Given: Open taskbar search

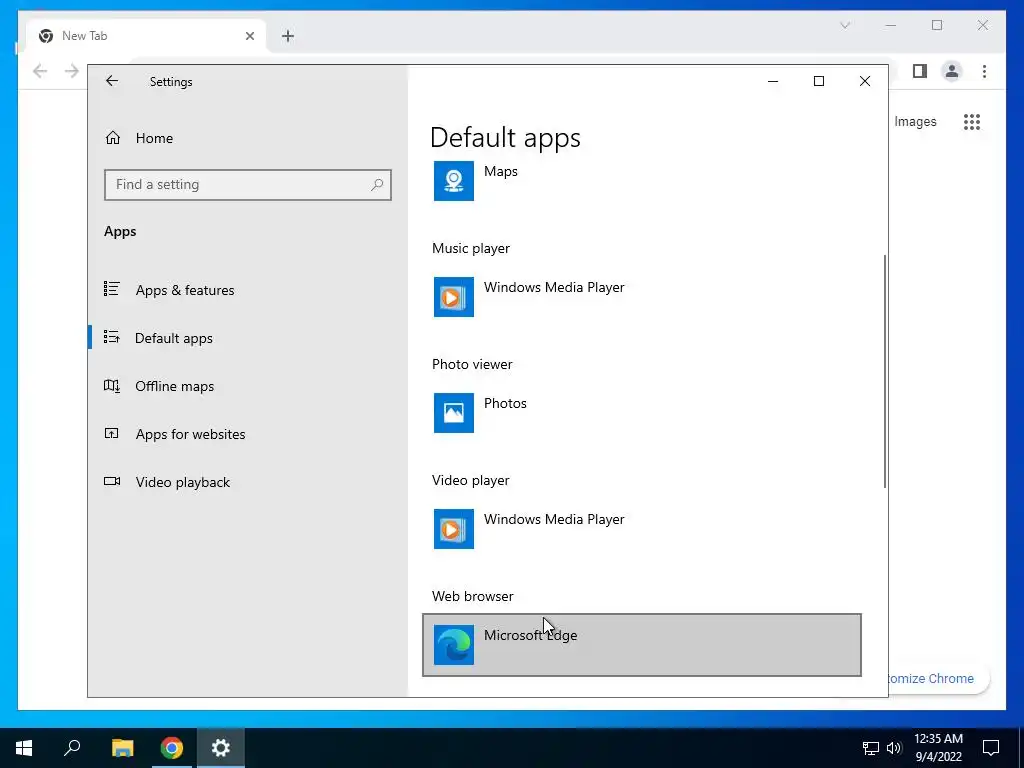Looking at the screenshot, I should pyautogui.click(x=72, y=748).
